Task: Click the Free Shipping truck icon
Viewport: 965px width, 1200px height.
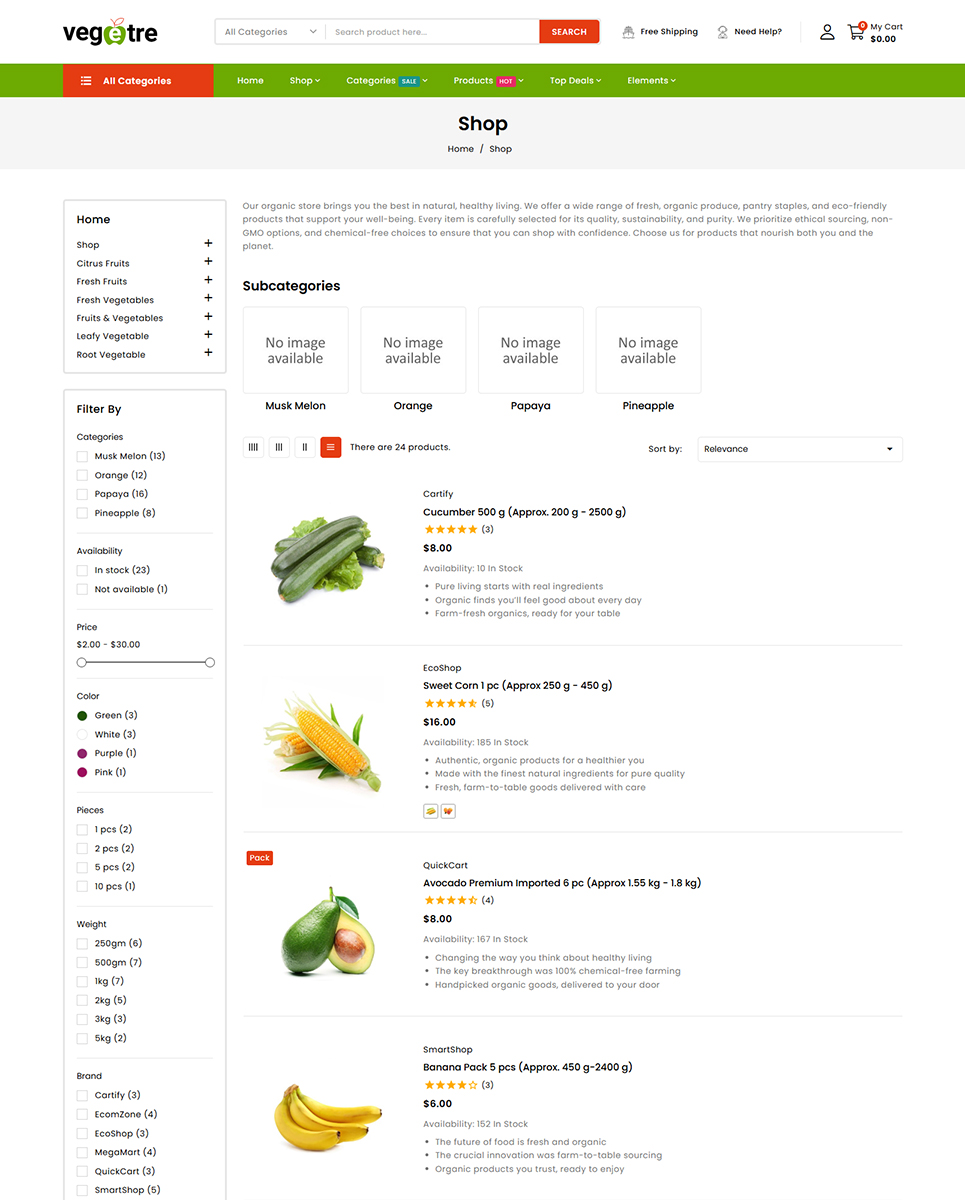Action: (x=628, y=32)
